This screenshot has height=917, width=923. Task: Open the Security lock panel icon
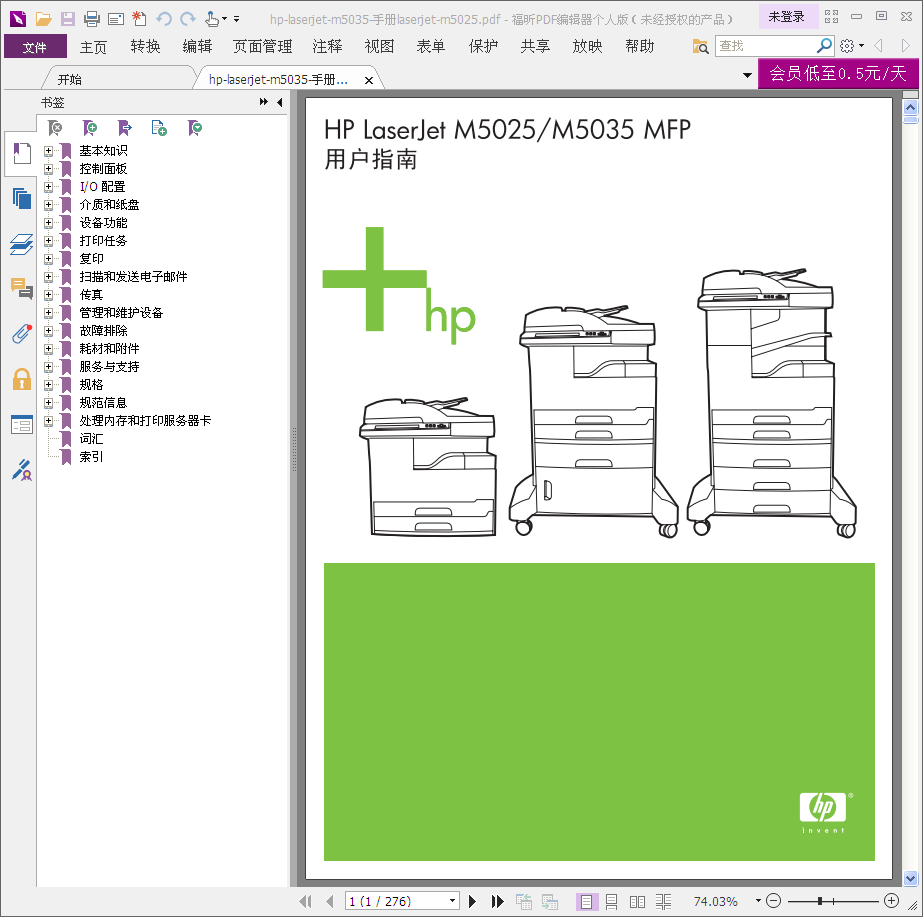pyautogui.click(x=22, y=379)
